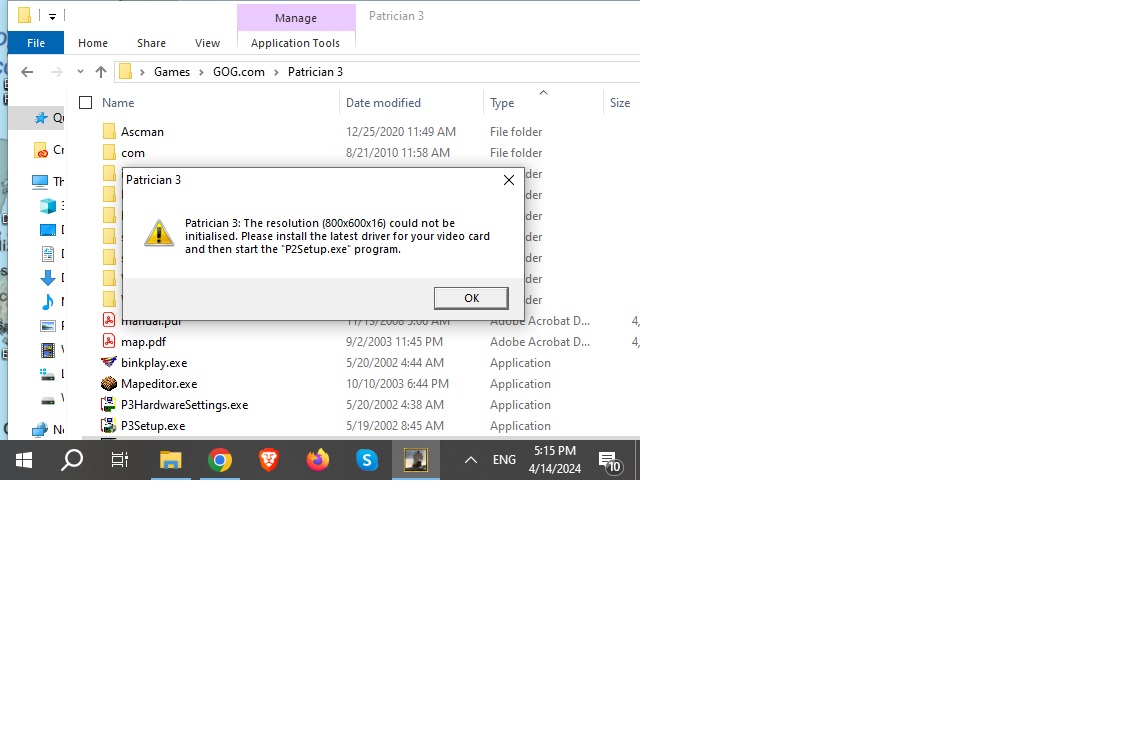Open Videos film icon in sidebar
The image size is (1132, 753).
48,350
